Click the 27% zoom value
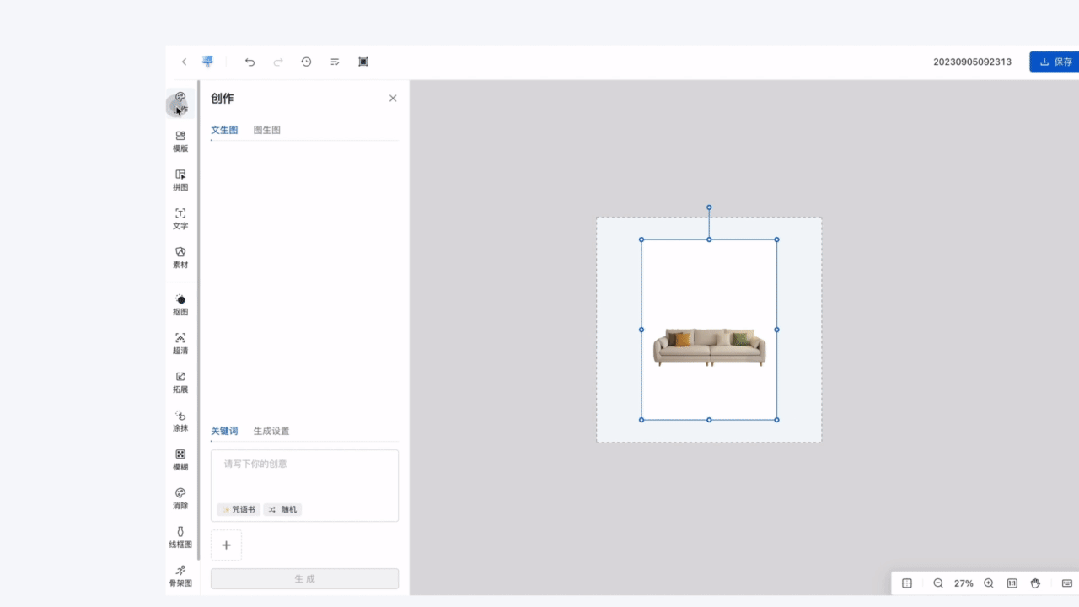1079x607 pixels. pos(963,583)
